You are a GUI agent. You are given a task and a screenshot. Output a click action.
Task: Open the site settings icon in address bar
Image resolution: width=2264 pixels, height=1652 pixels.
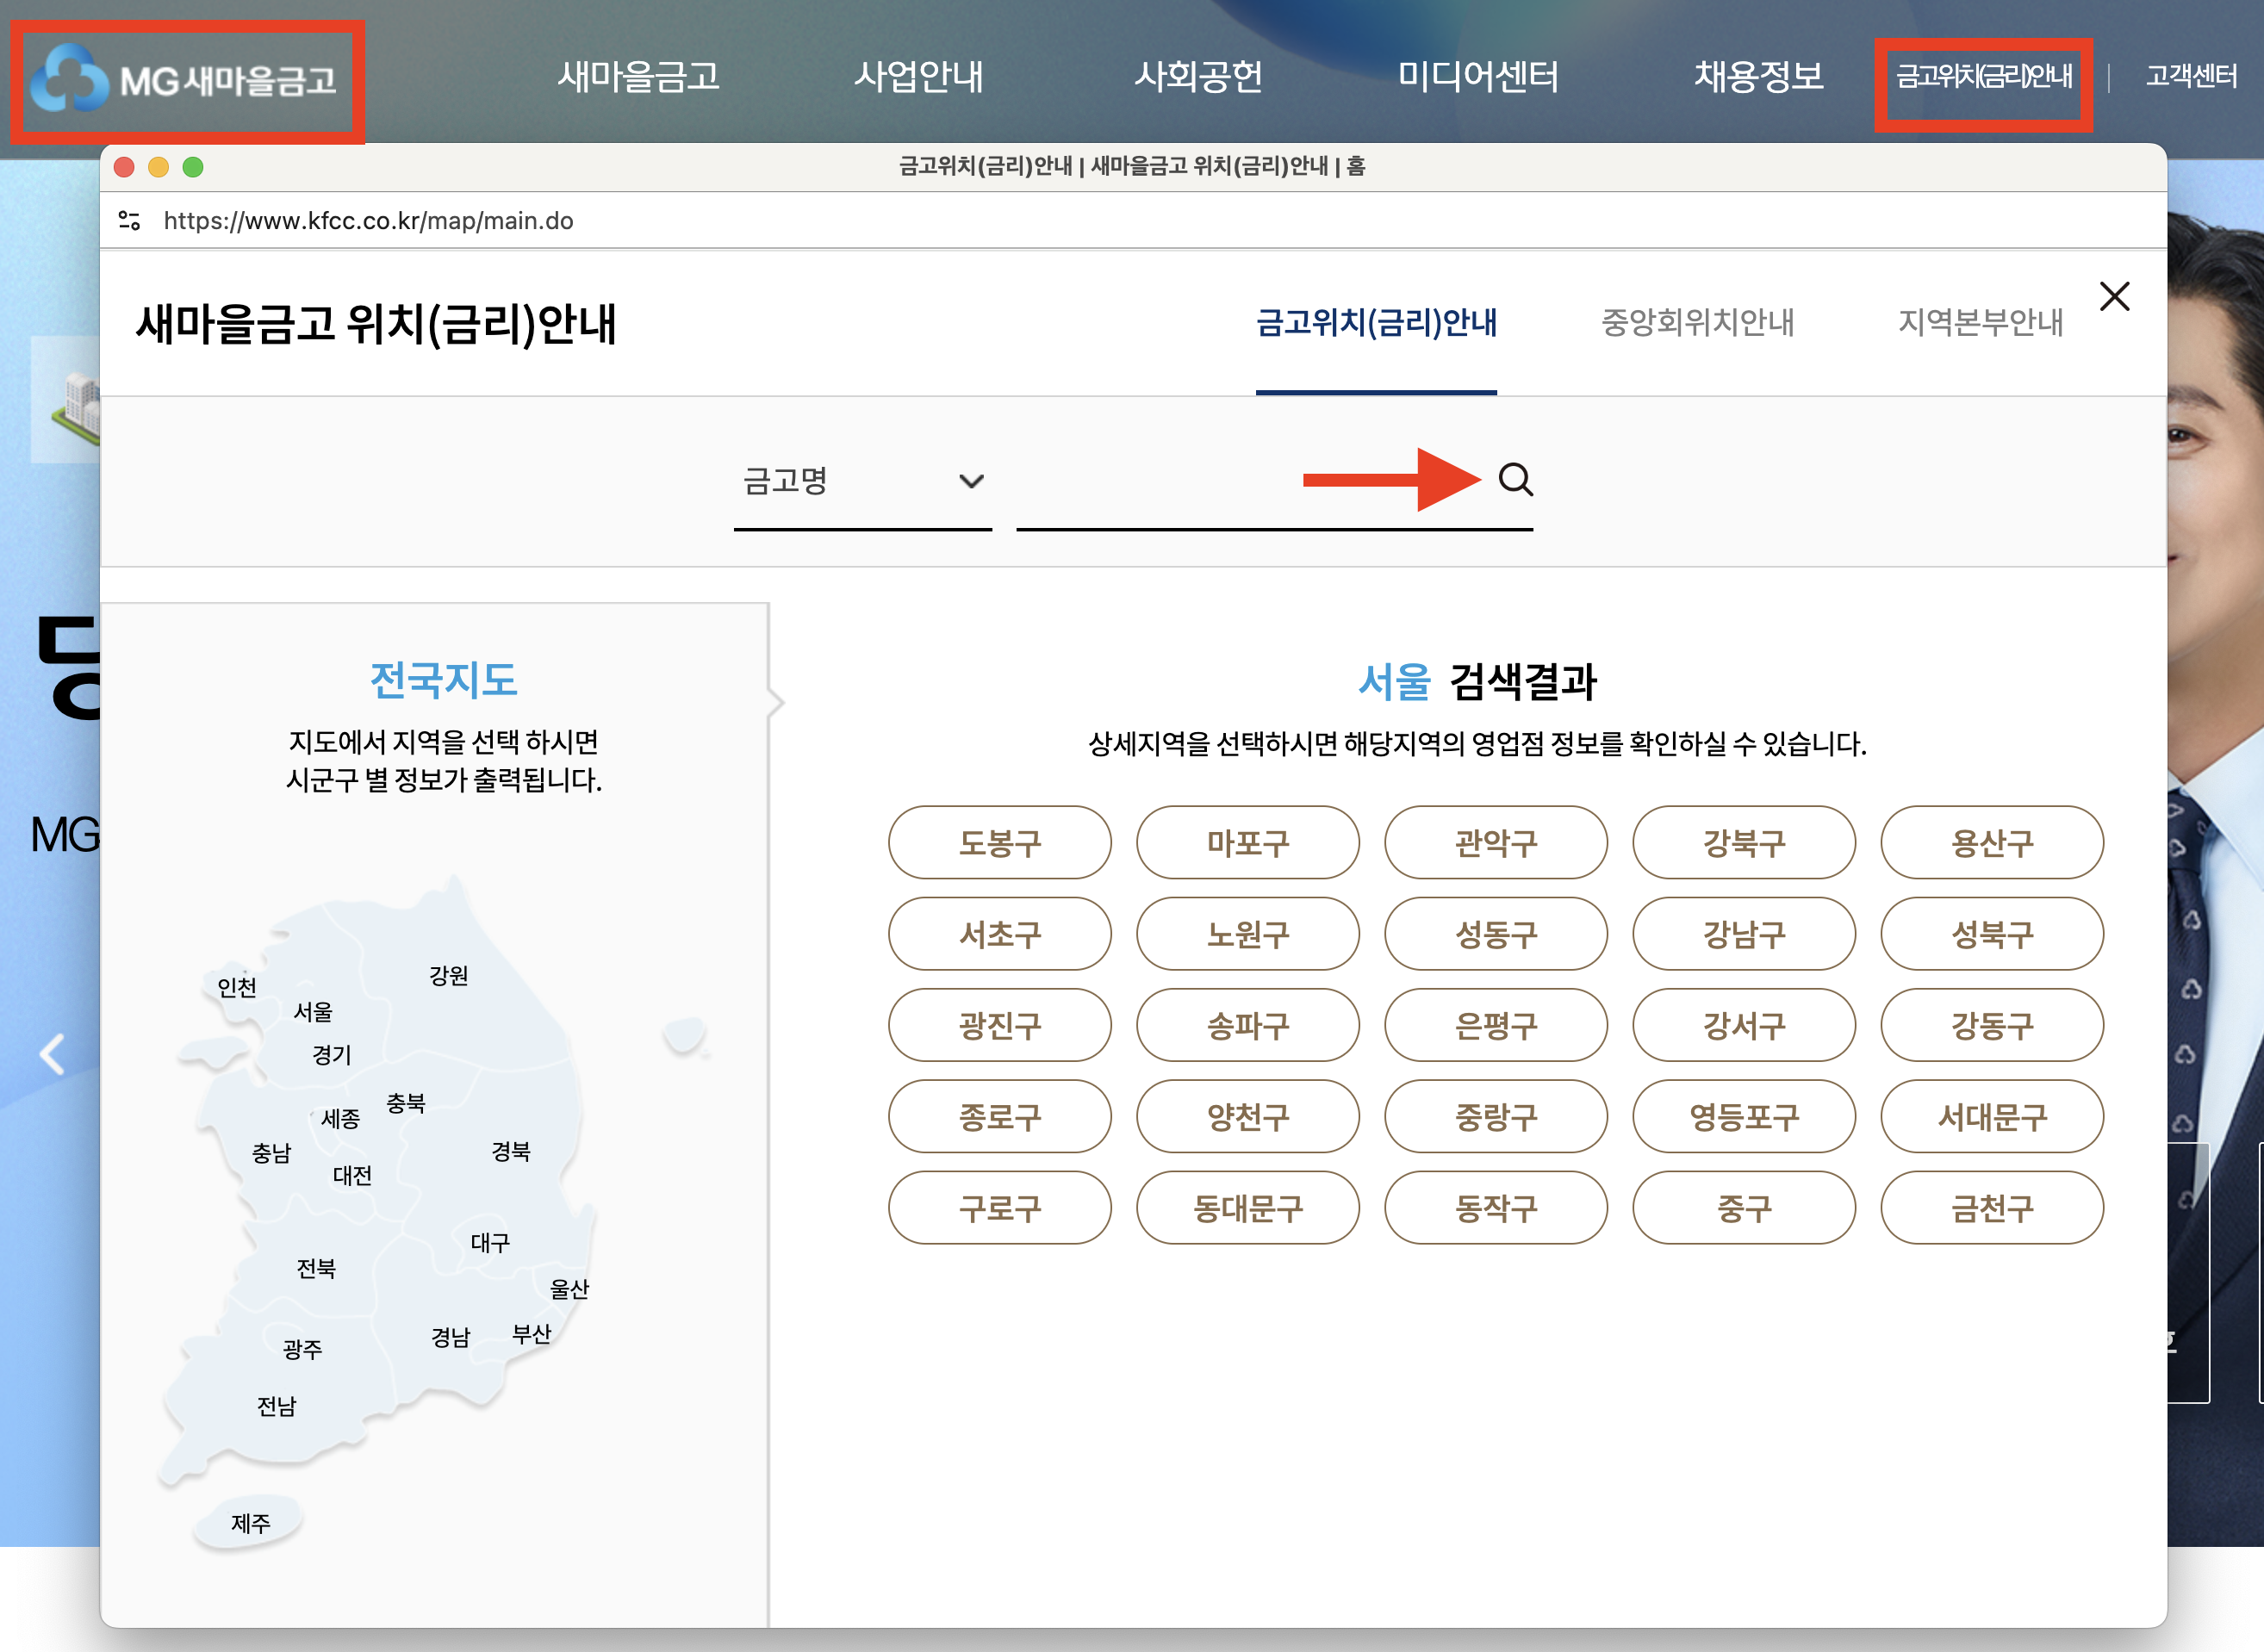[130, 220]
